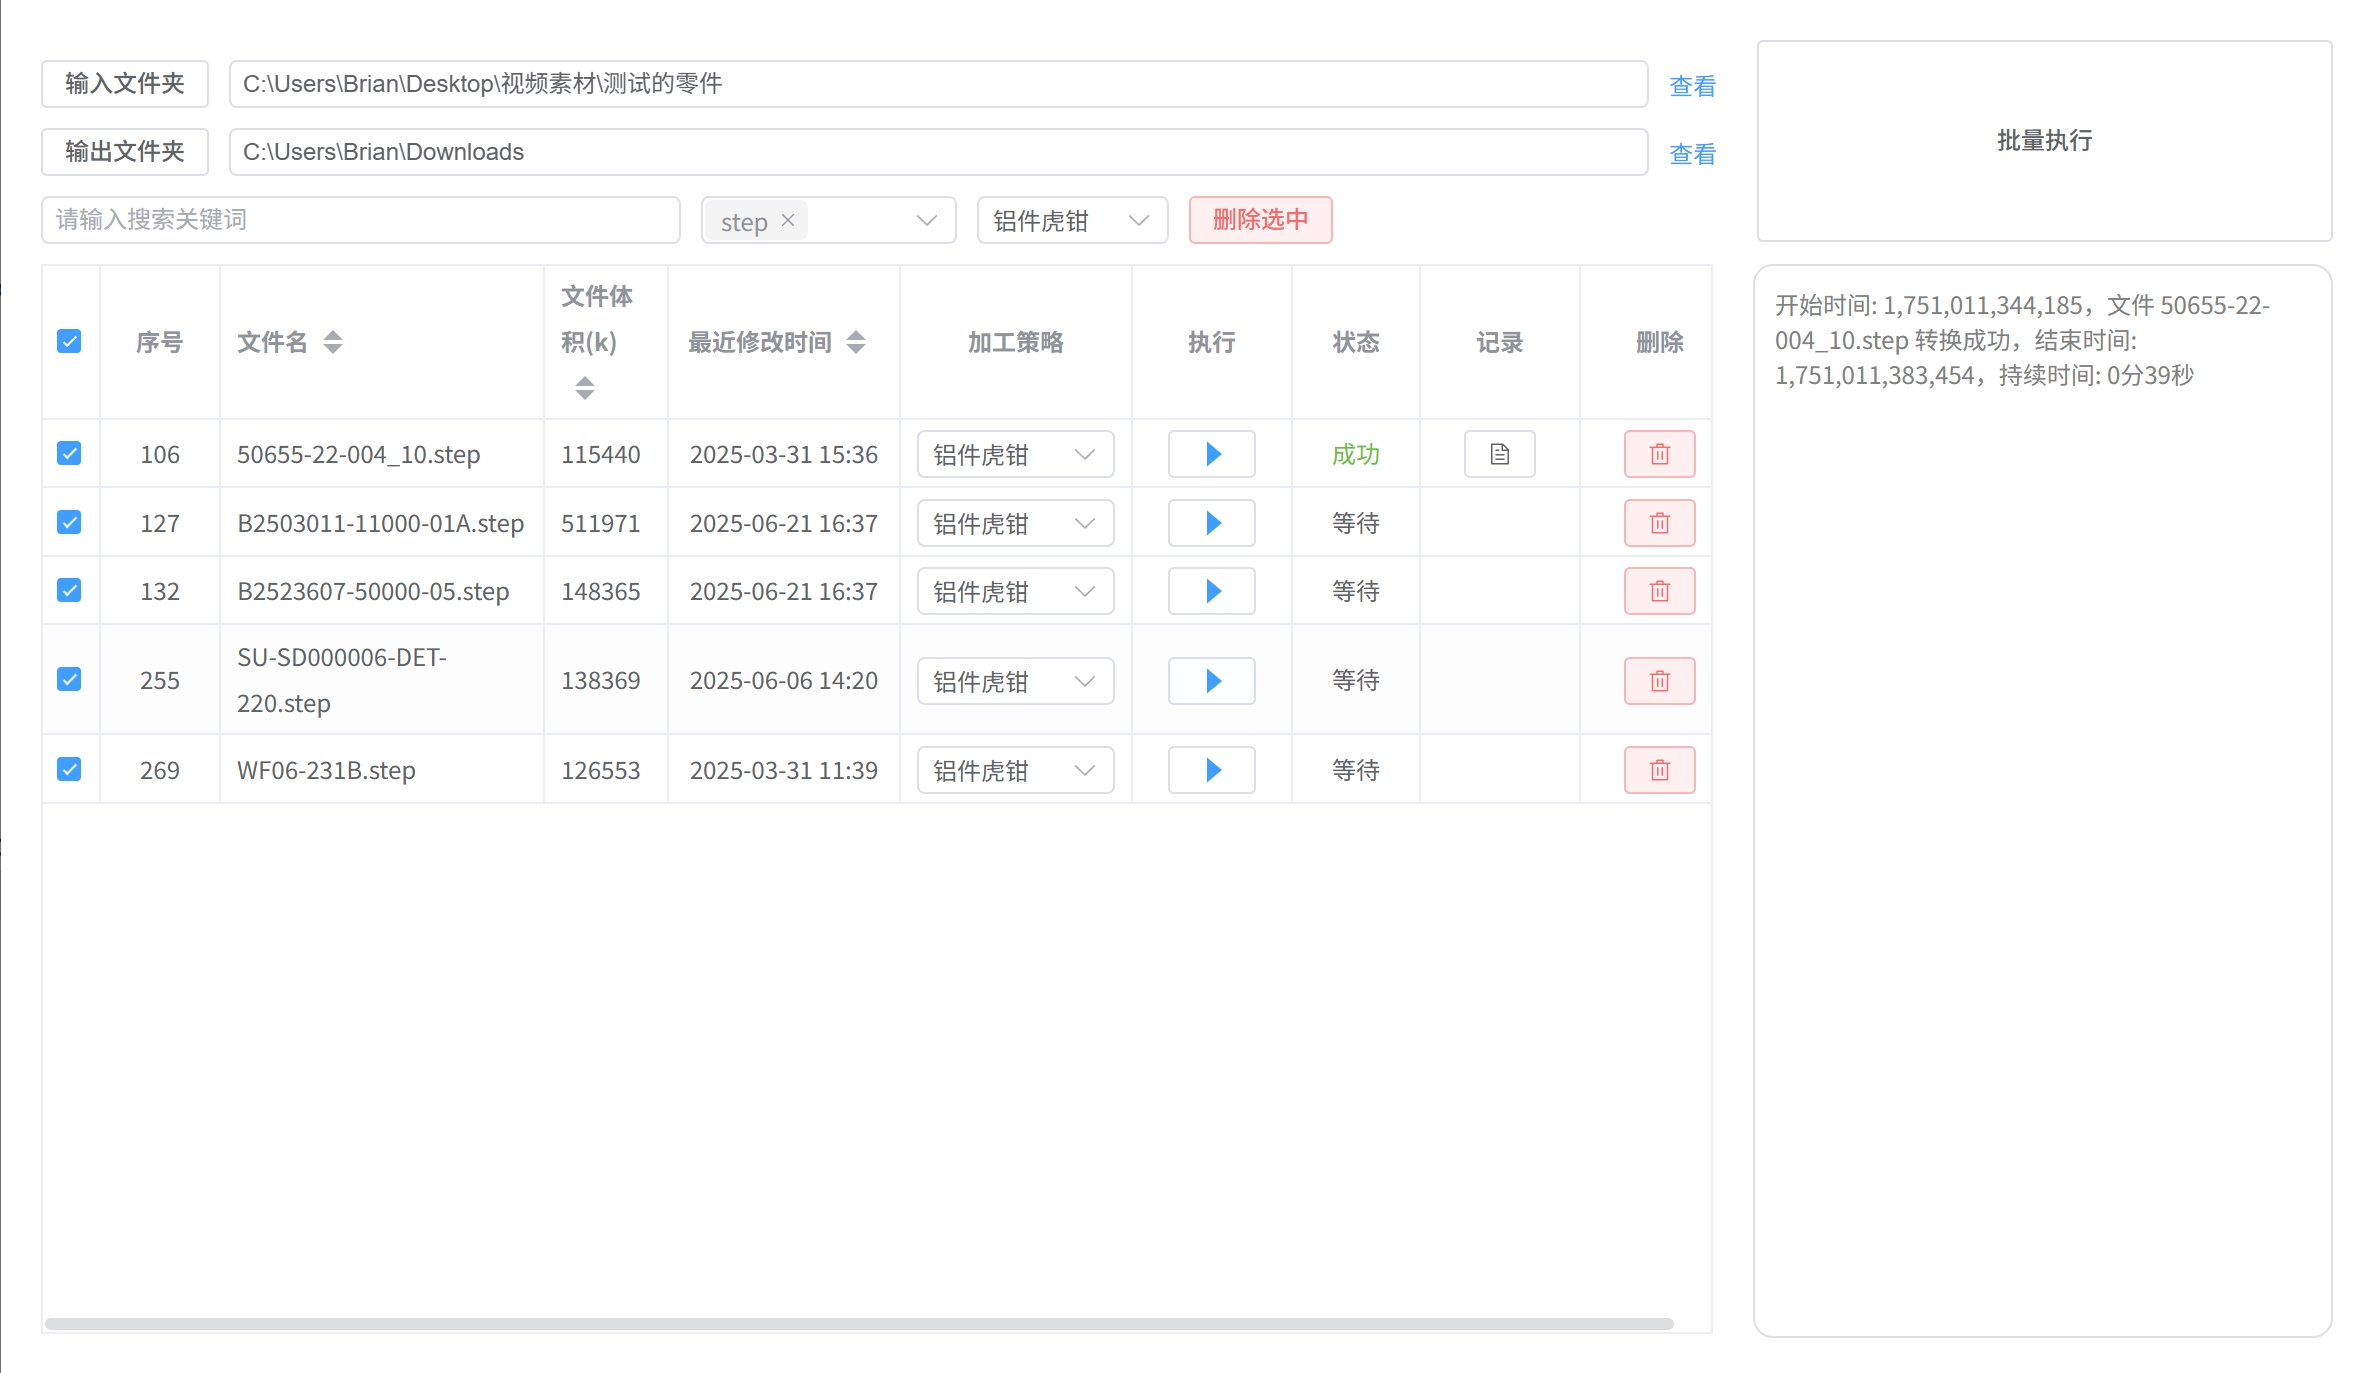Click modified time 2025-06-06 14:20
The height and width of the screenshot is (1373, 2371).
(783, 680)
